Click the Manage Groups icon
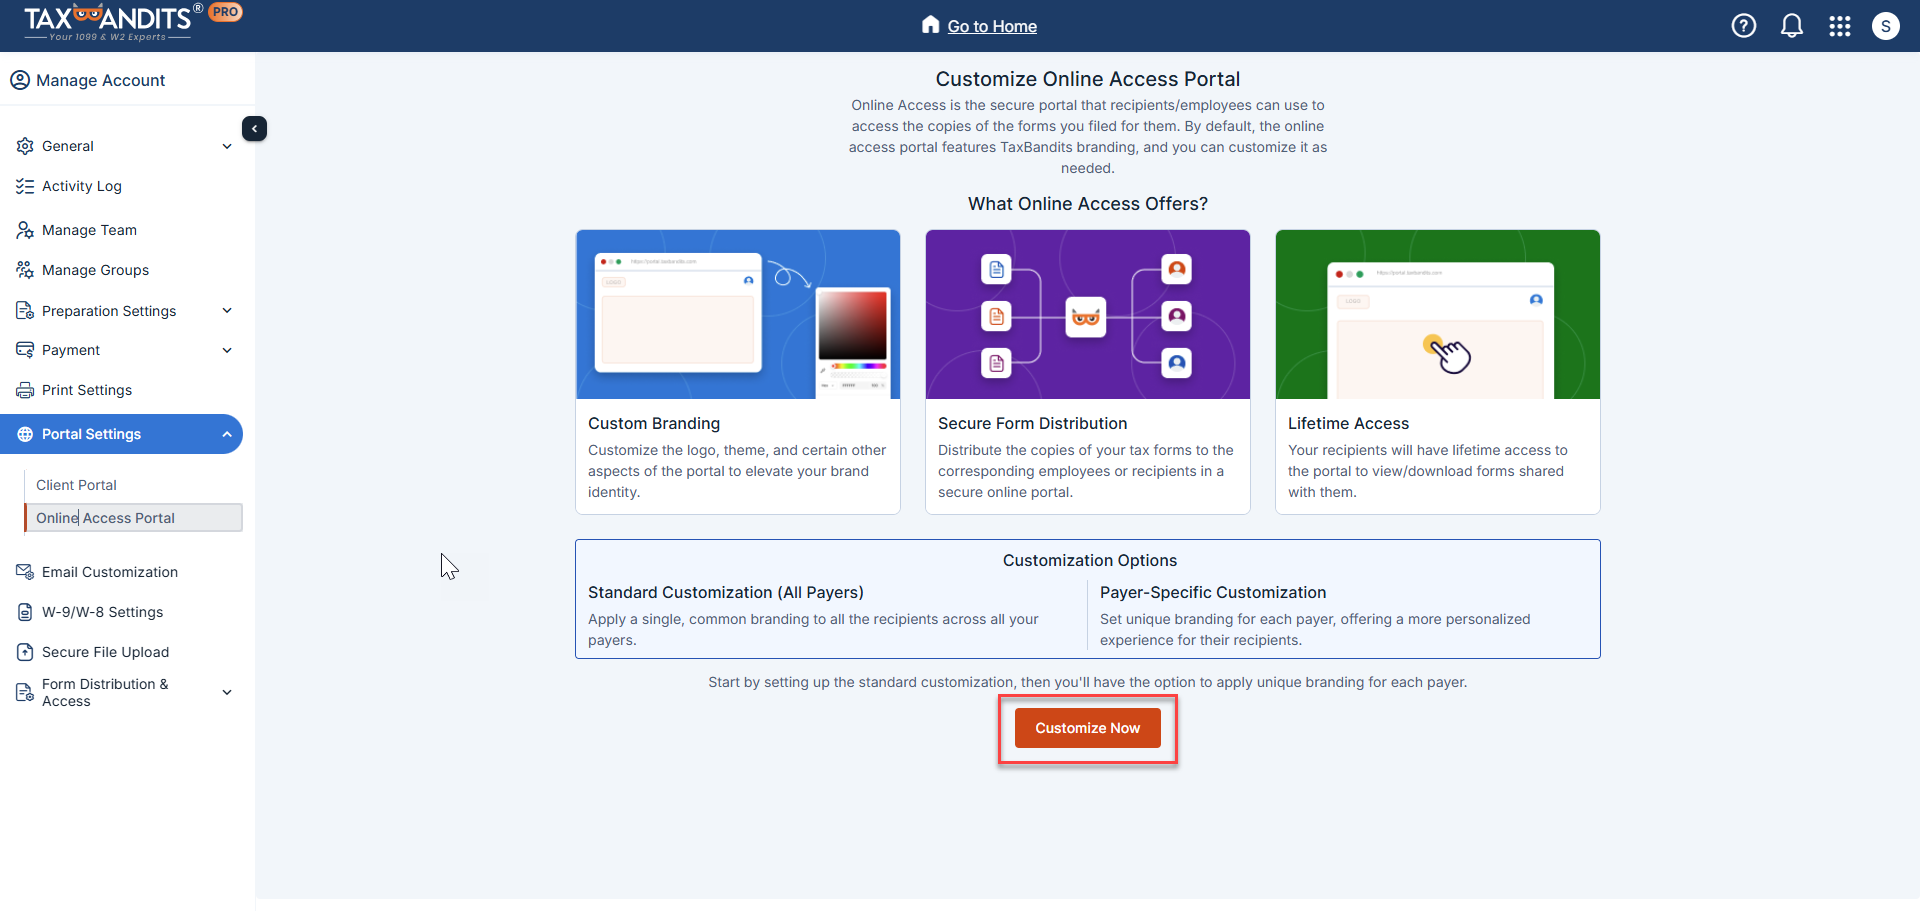This screenshot has width=1920, height=911. click(x=25, y=270)
